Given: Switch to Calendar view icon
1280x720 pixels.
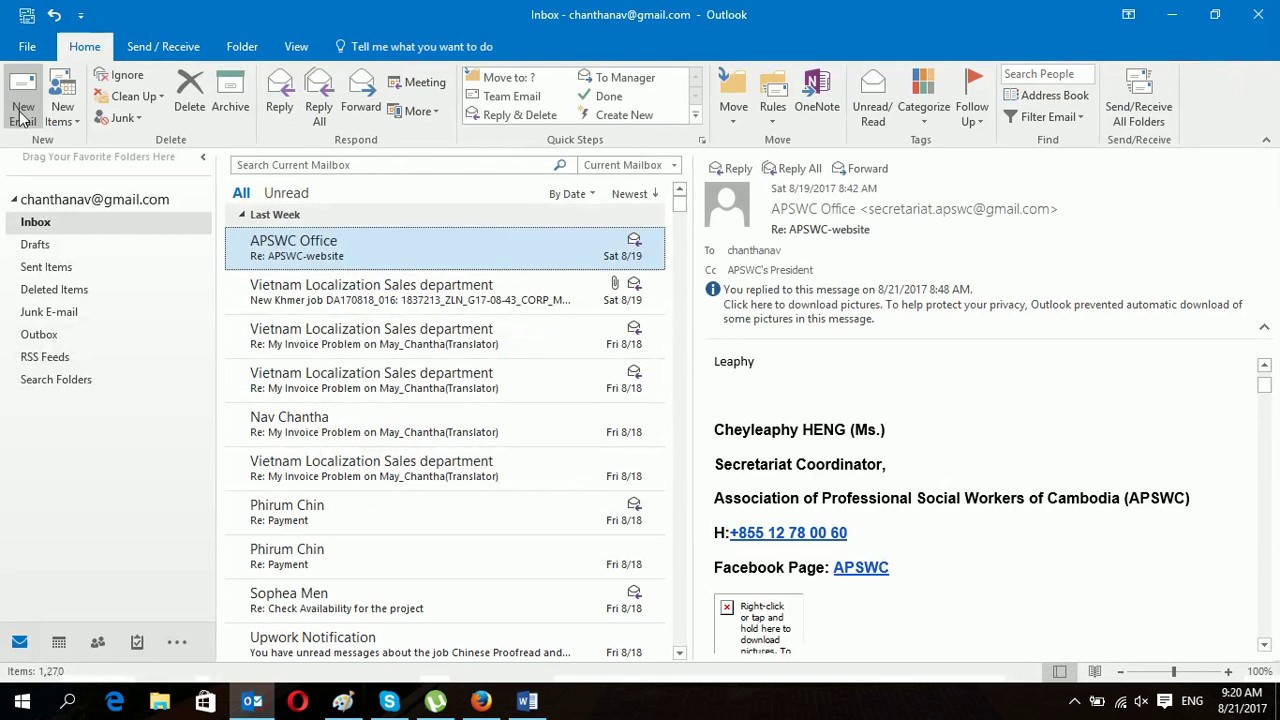Looking at the screenshot, I should [x=59, y=642].
